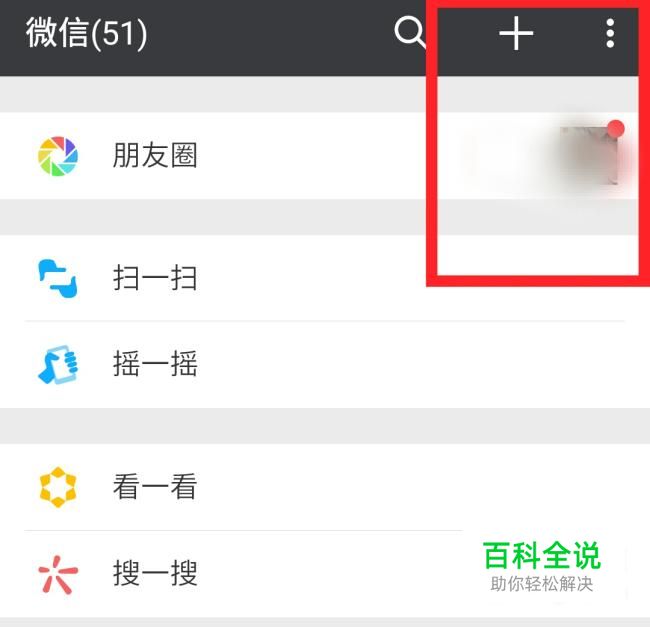Select the 扫一扫 text label
Image resolution: width=650 pixels, height=627 pixels.
point(155,278)
